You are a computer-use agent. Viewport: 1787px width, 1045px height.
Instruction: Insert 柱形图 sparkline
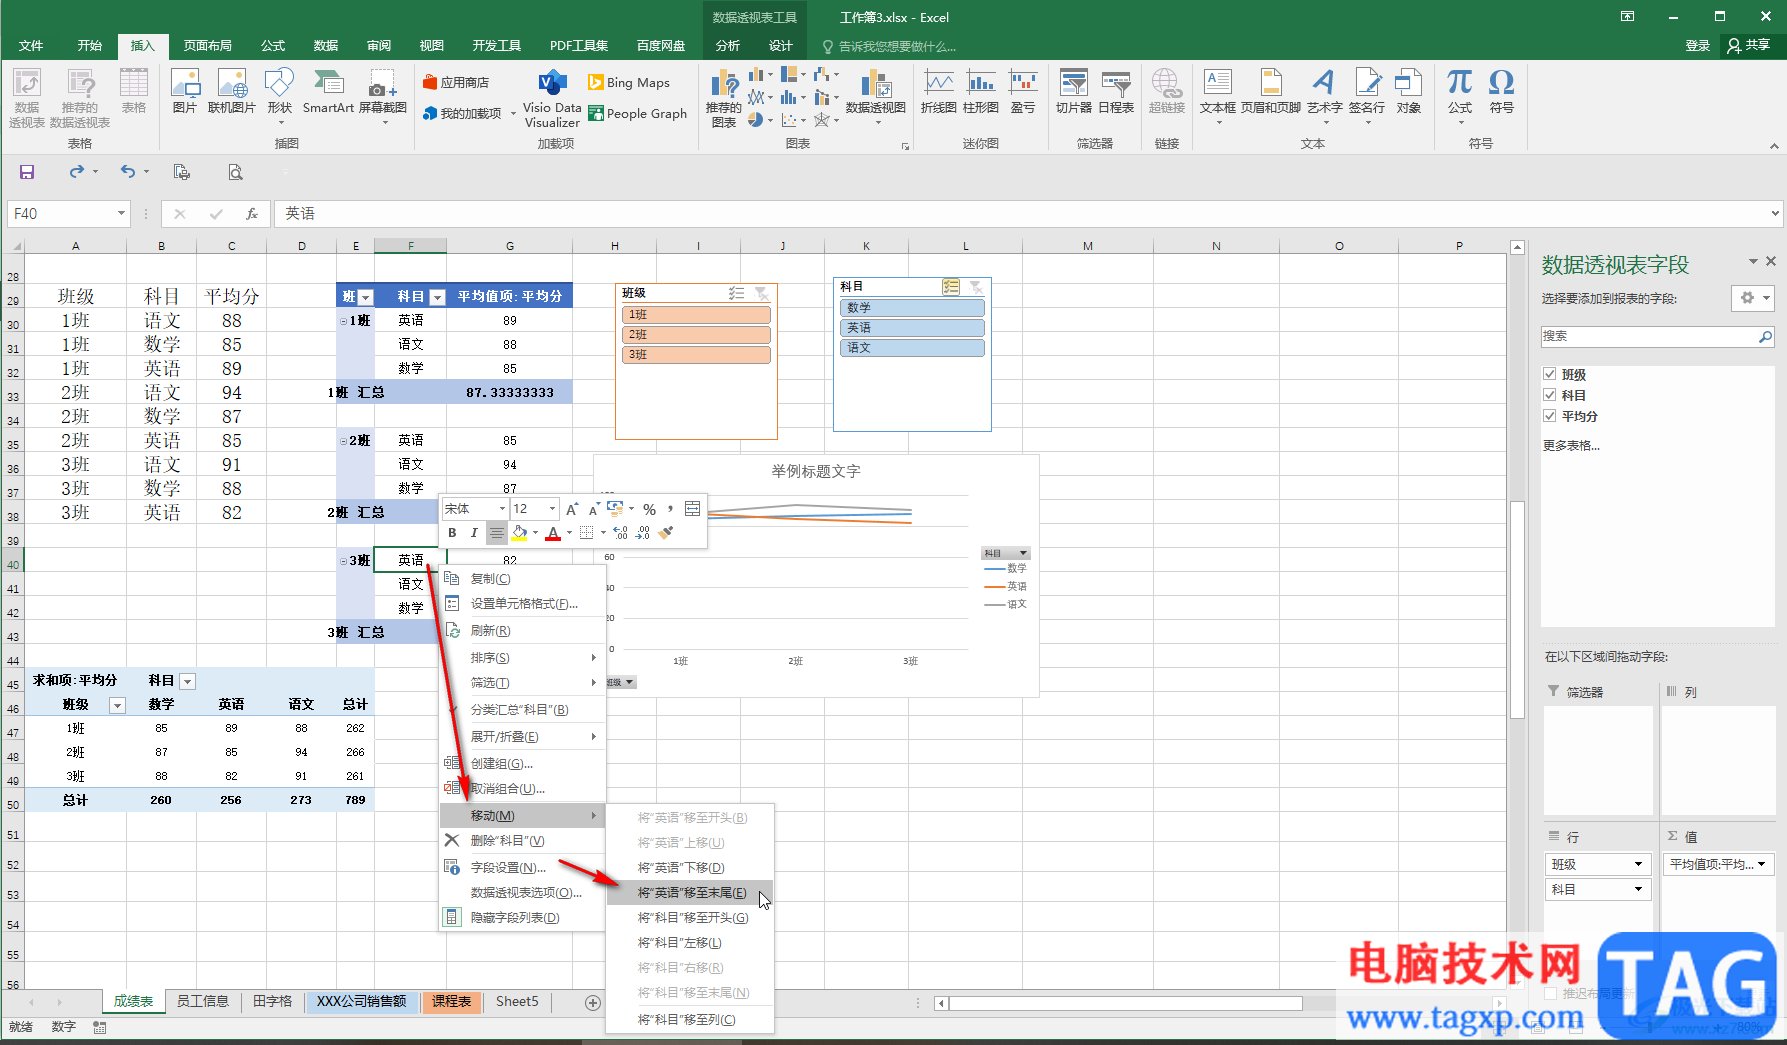(x=981, y=91)
